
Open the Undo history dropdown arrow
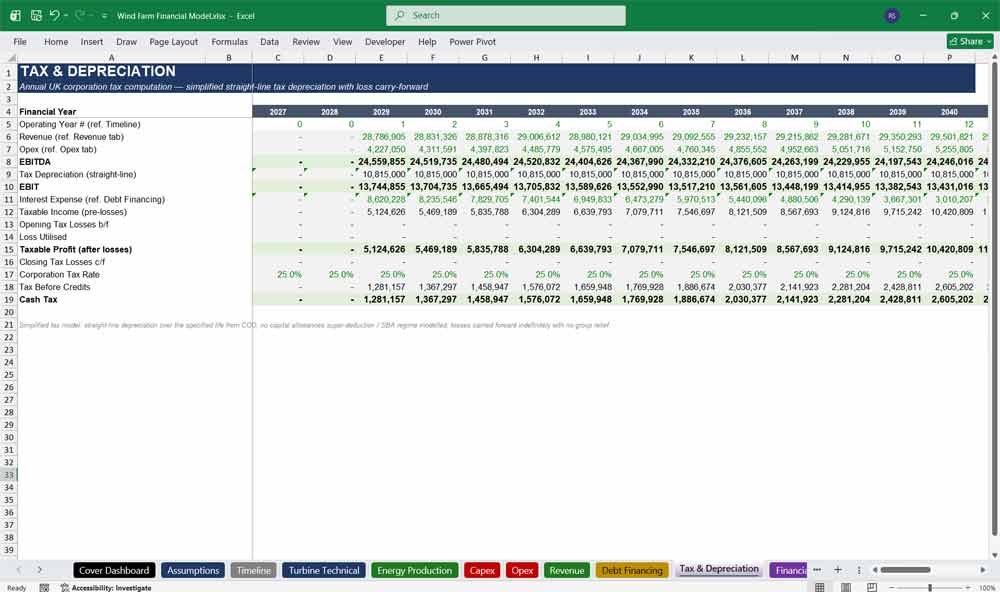point(66,15)
